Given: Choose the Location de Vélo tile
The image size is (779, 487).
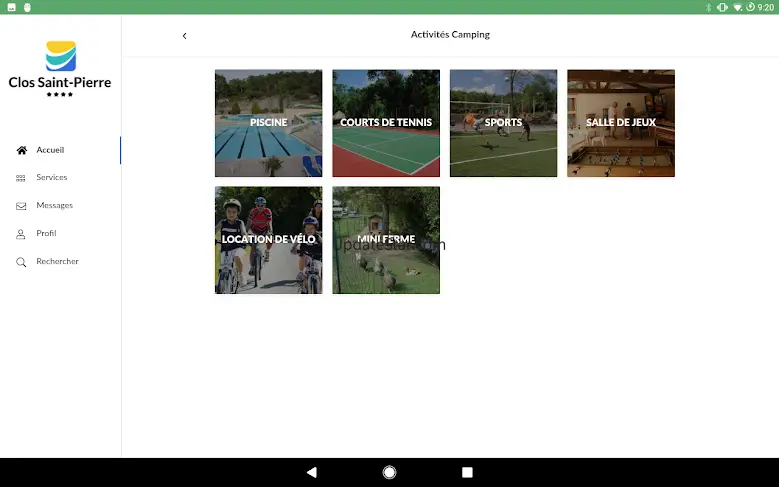Looking at the screenshot, I should click(268, 240).
